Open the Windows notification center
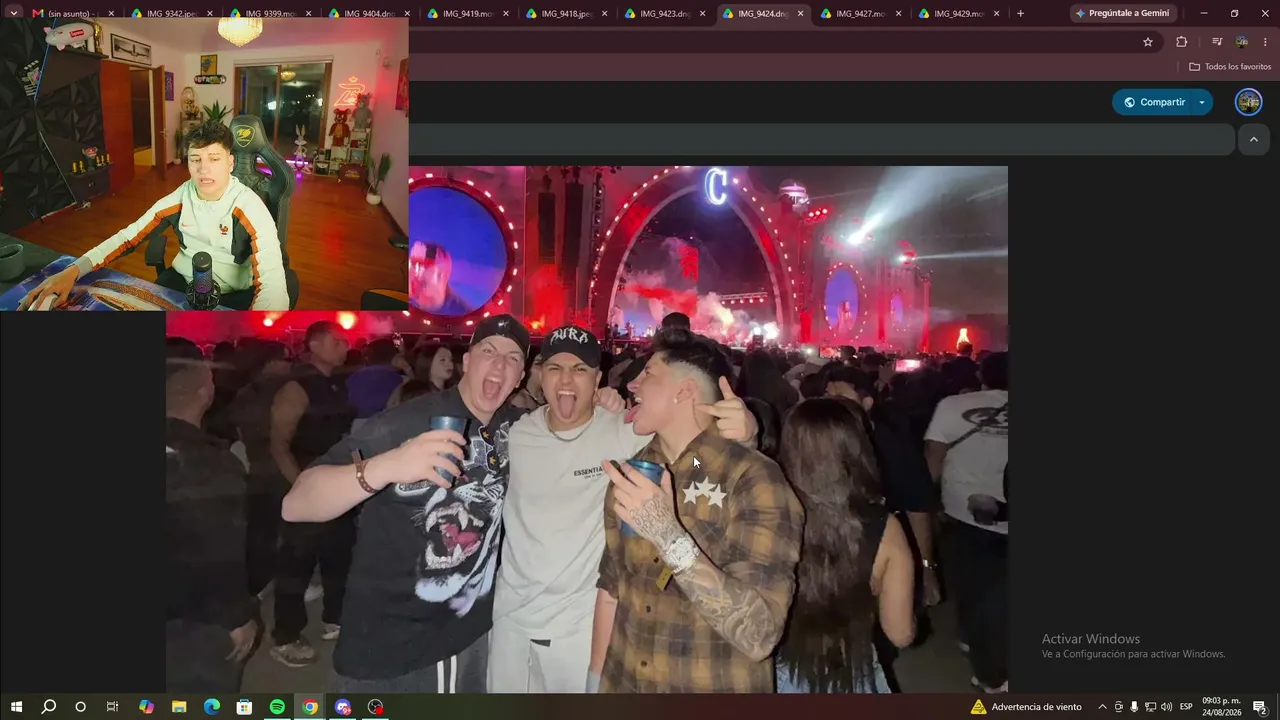1280x720 pixels. point(1260,707)
